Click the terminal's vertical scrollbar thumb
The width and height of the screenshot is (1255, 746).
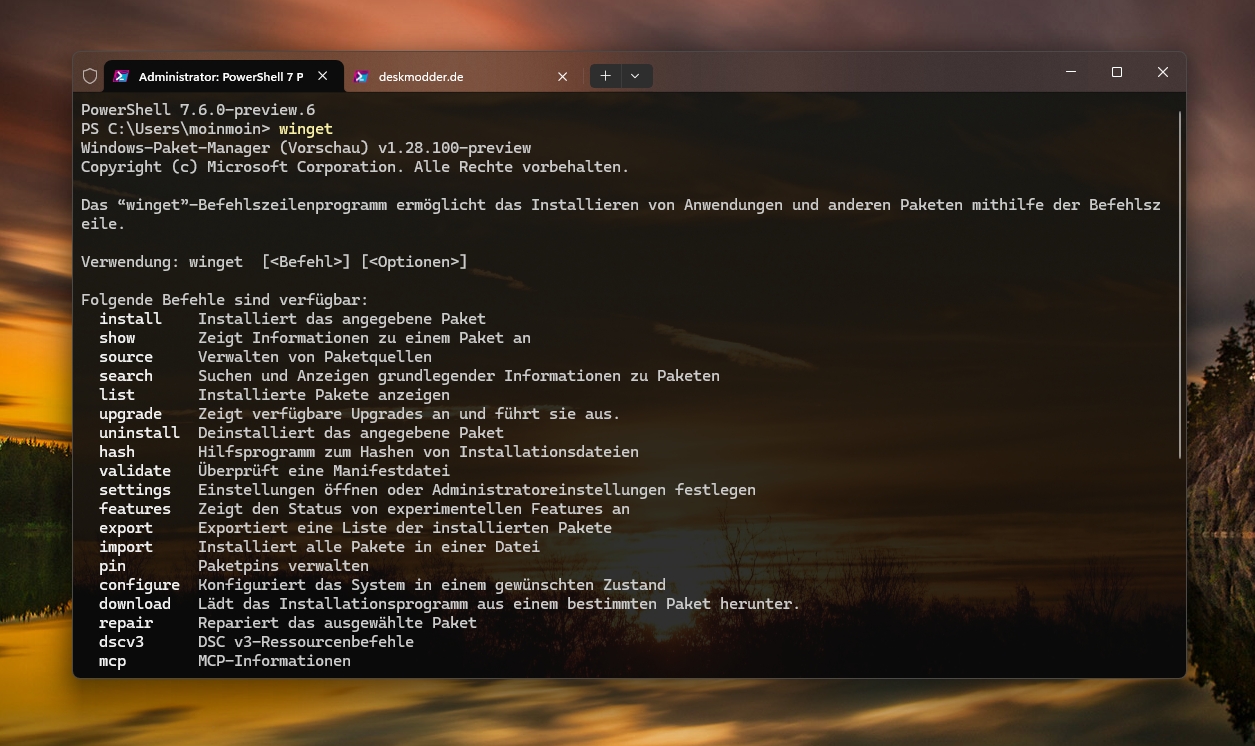(x=1180, y=285)
